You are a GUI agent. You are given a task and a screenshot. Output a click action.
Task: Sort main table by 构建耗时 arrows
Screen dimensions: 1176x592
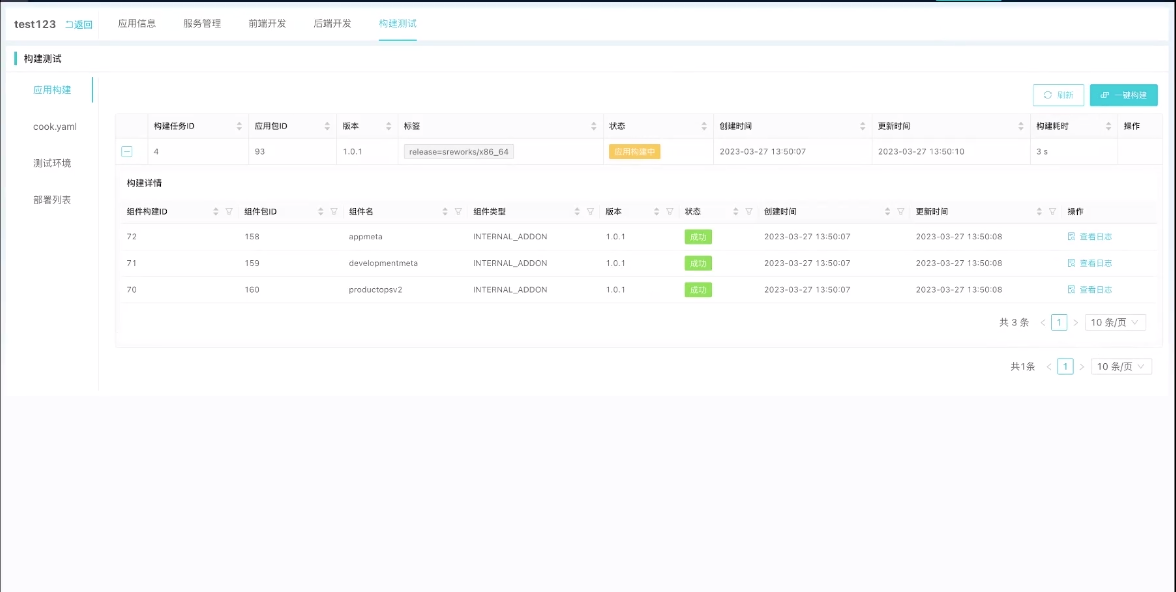pos(1108,127)
